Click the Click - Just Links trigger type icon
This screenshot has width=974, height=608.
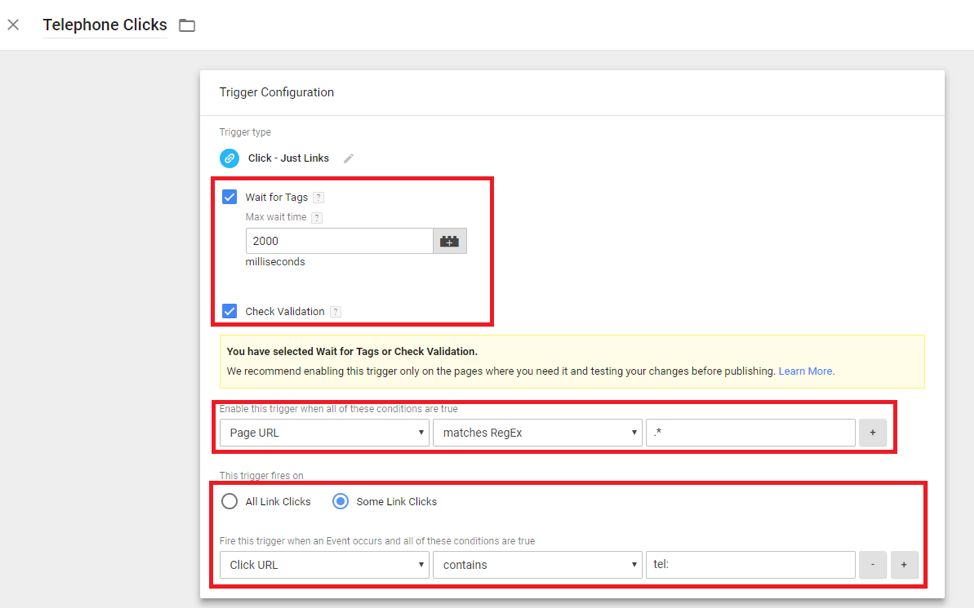[x=229, y=158]
